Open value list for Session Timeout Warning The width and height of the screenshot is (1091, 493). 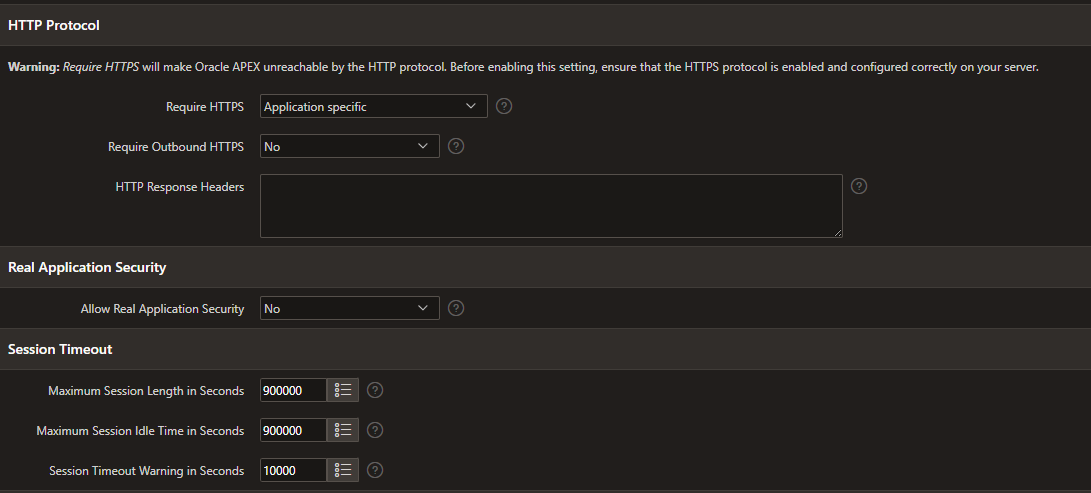[x=343, y=470]
